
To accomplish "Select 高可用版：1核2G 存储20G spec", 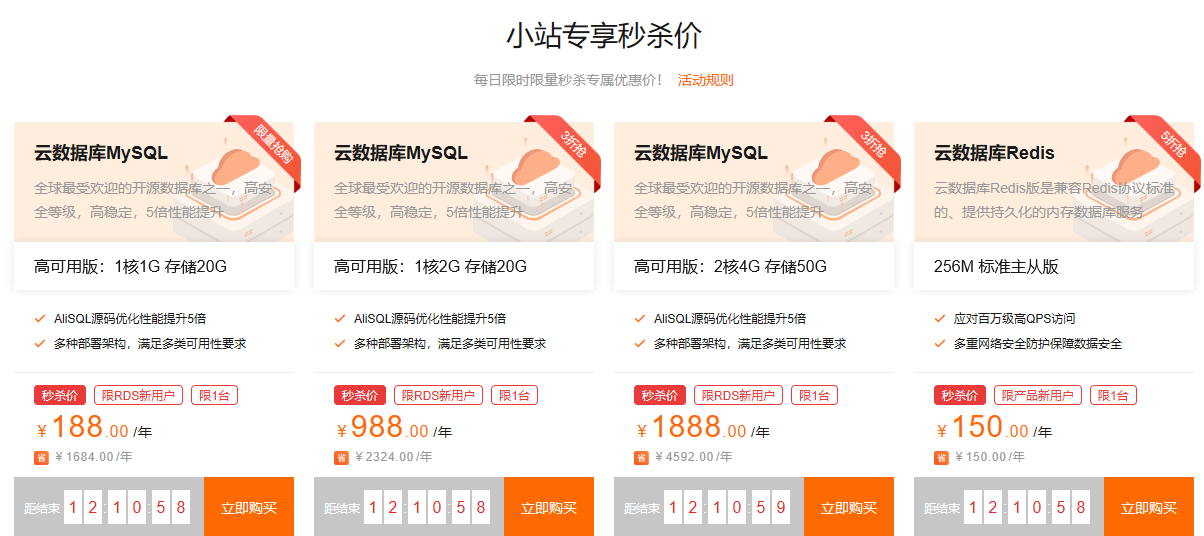I will point(454,266).
